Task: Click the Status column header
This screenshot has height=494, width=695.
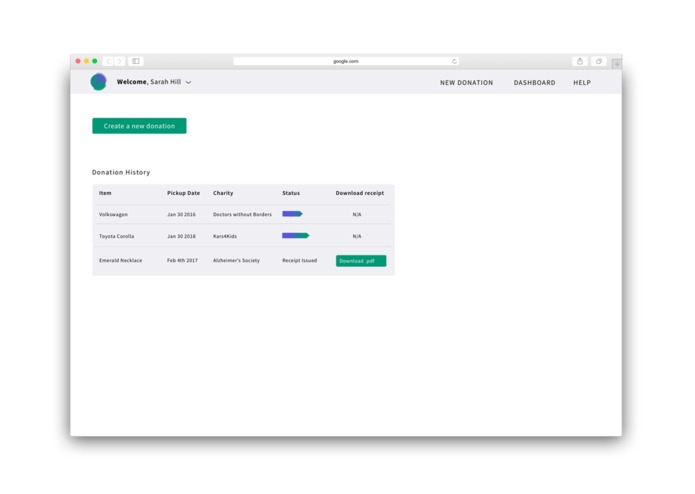Action: 291,193
